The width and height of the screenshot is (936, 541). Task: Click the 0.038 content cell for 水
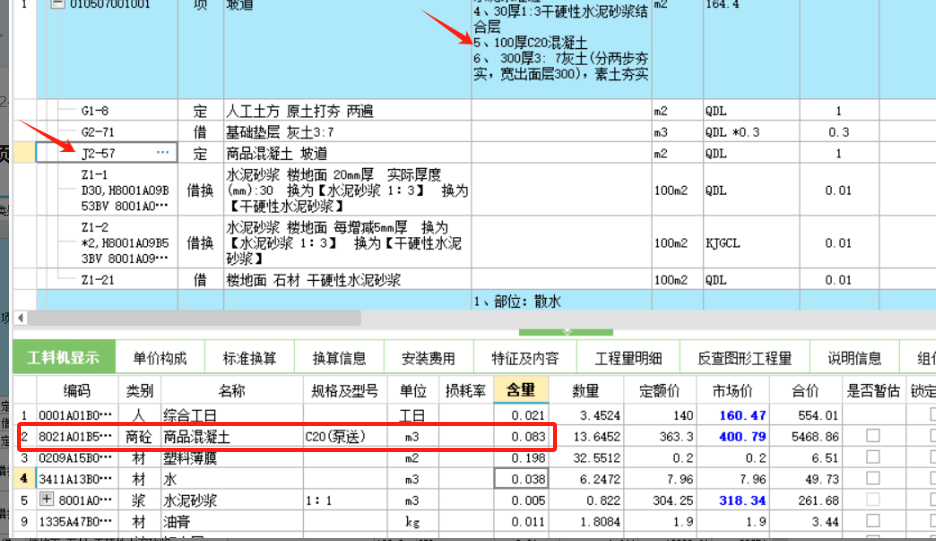(521, 479)
